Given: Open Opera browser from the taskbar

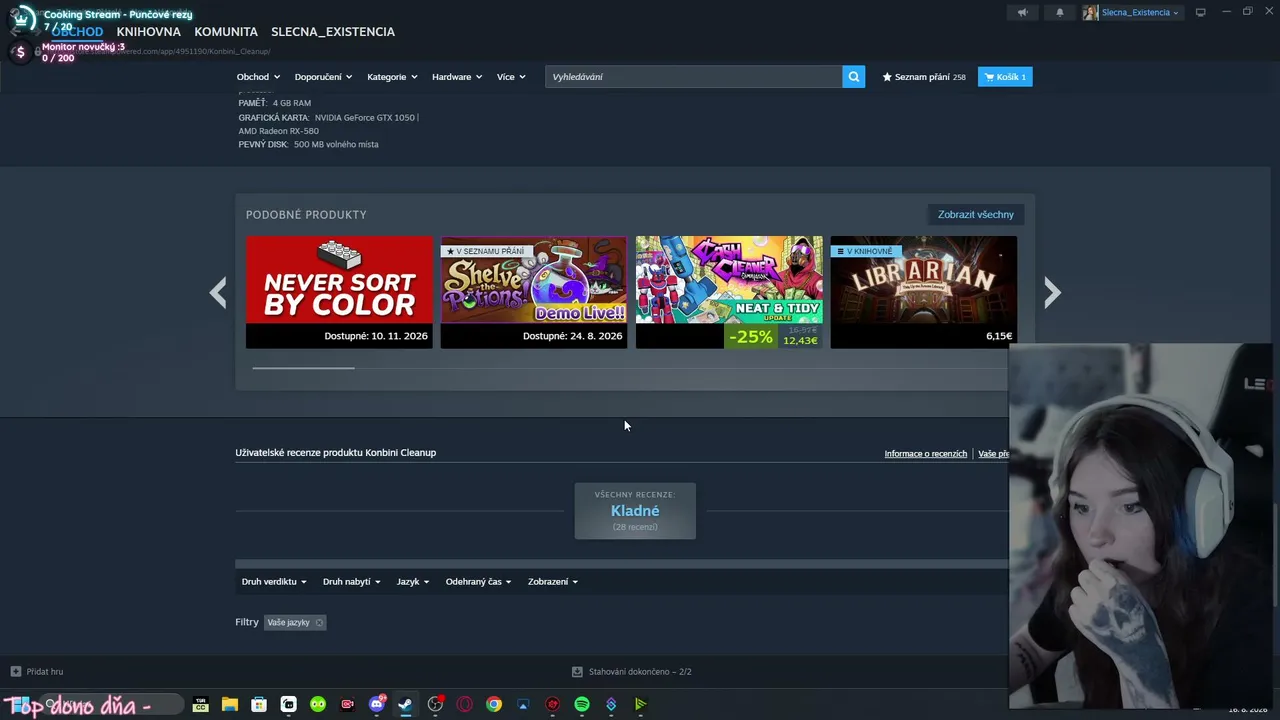Looking at the screenshot, I should coord(464,704).
